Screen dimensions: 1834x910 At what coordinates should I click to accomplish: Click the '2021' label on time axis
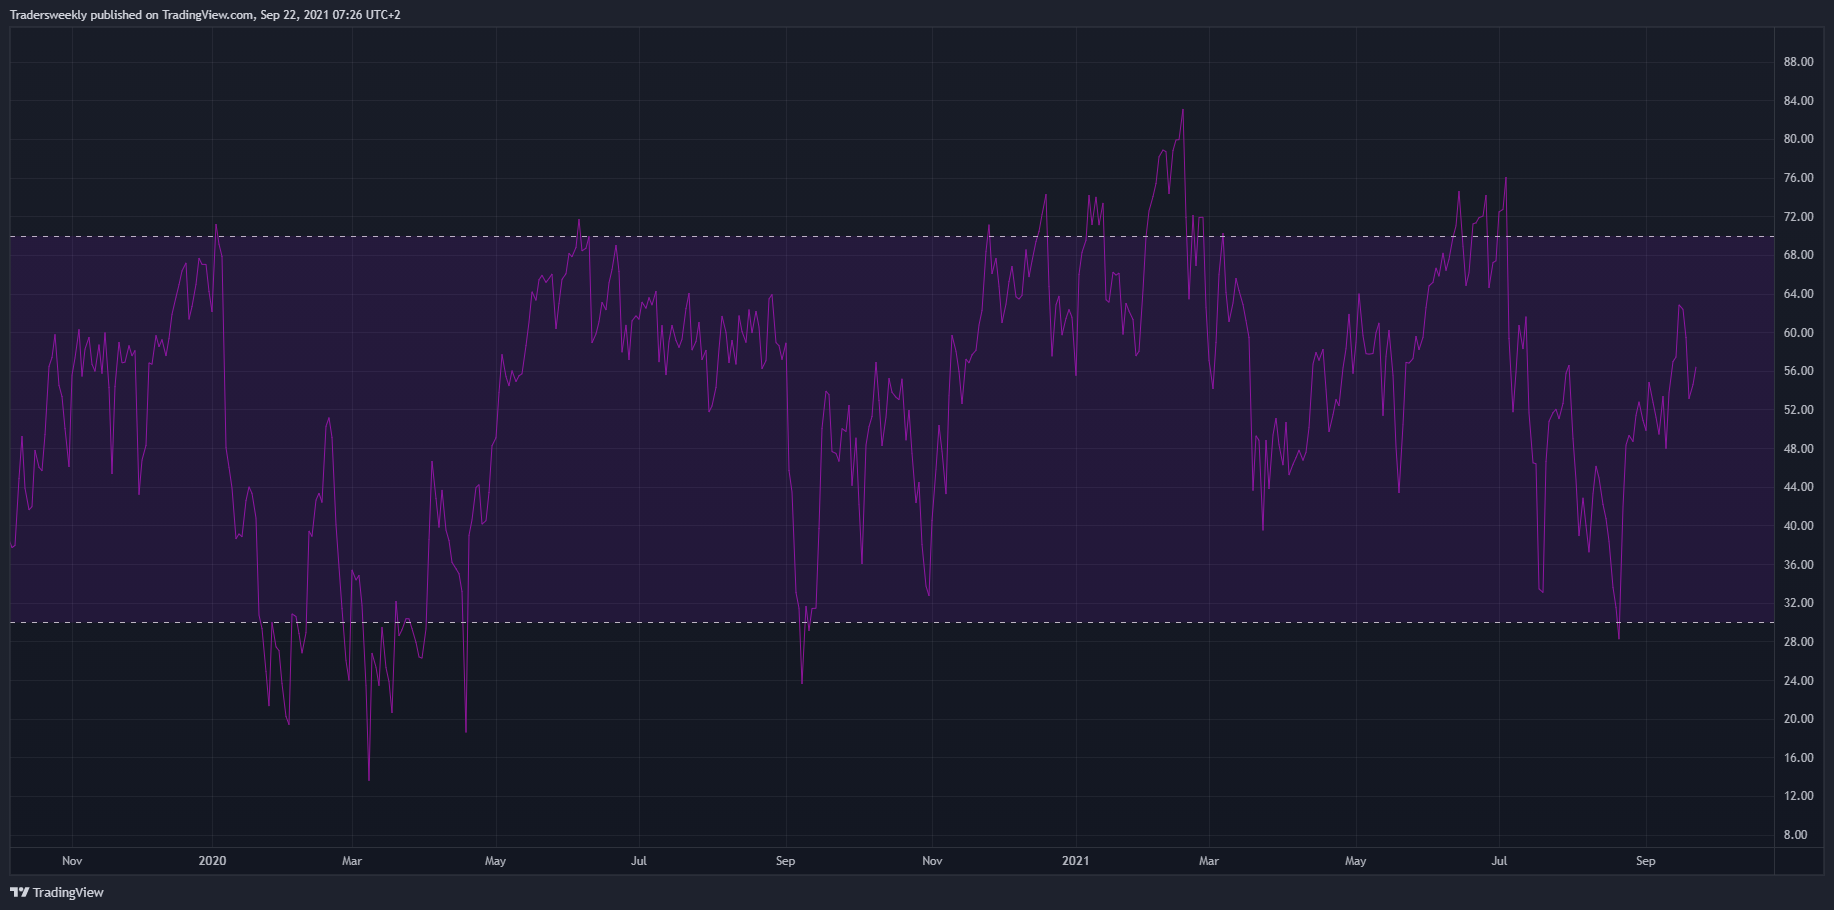click(x=1076, y=861)
